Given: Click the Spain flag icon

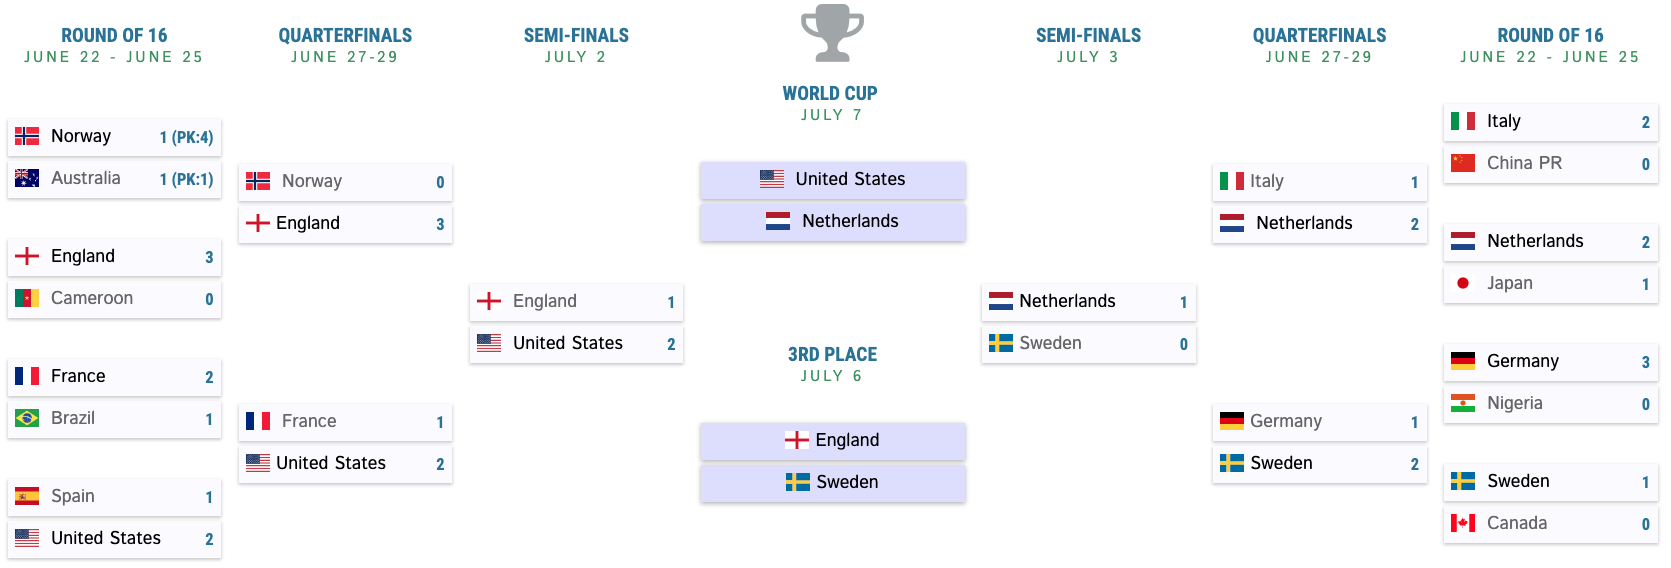Looking at the screenshot, I should [27, 496].
